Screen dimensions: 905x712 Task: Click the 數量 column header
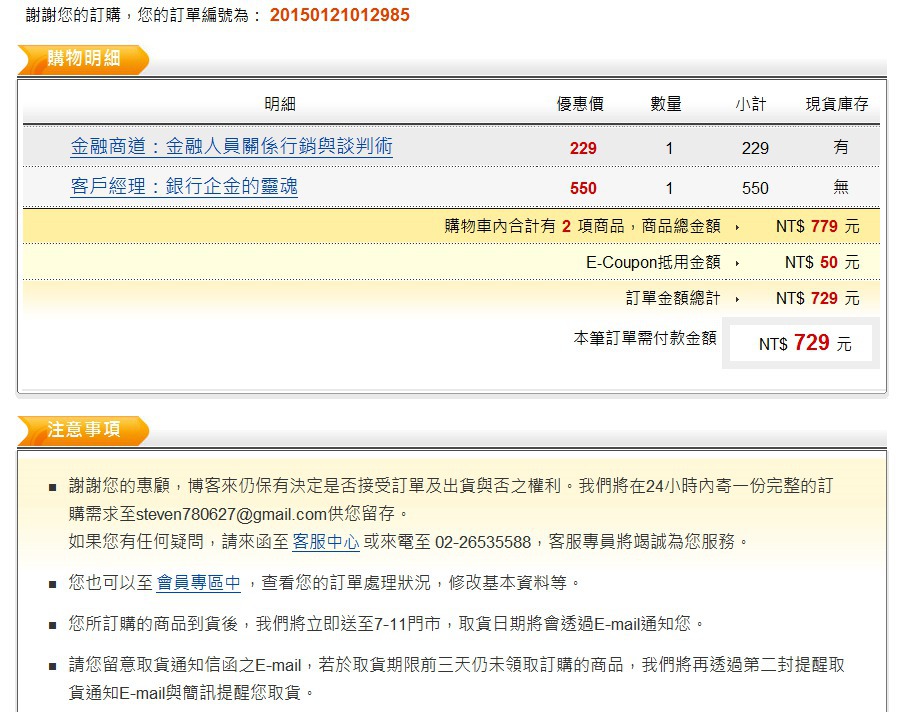pyautogui.click(x=665, y=104)
